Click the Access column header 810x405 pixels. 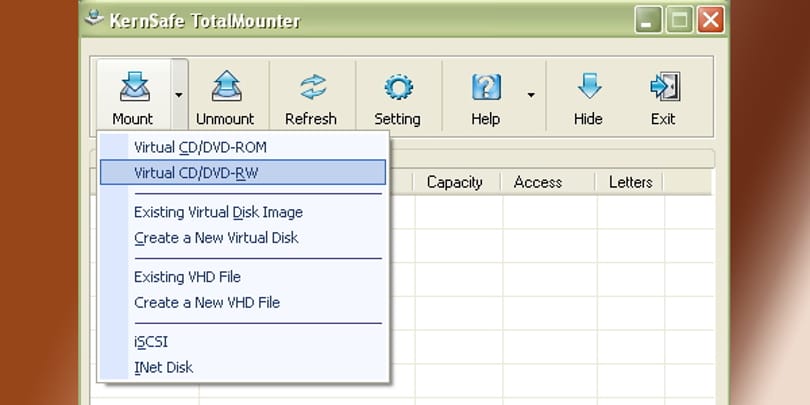tap(548, 182)
